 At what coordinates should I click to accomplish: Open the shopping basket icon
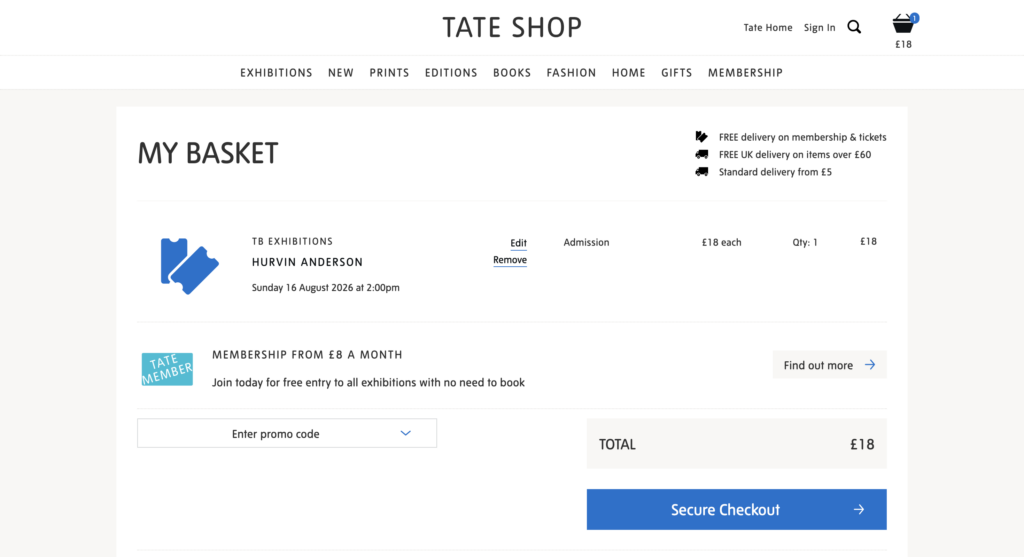(x=903, y=24)
